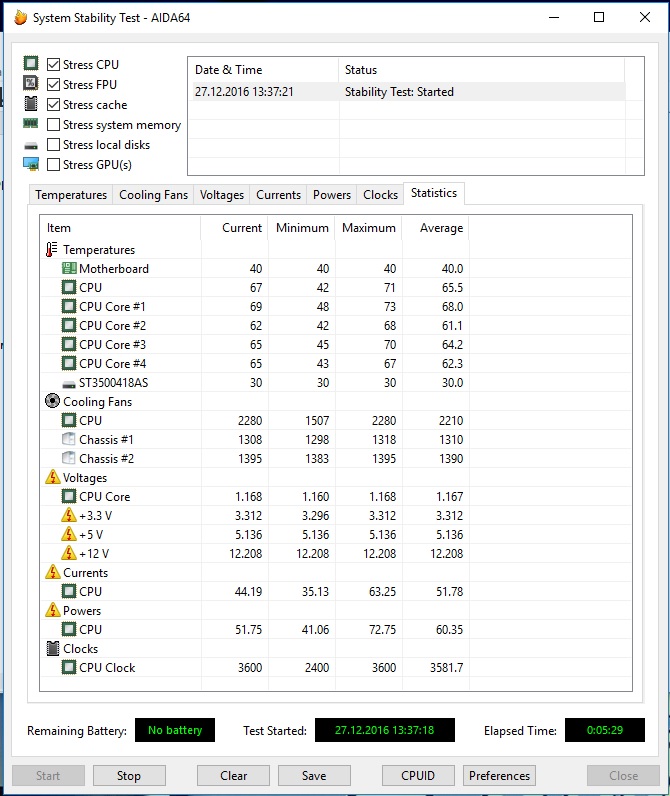Uncheck Stress CPU checkbox

point(53,64)
